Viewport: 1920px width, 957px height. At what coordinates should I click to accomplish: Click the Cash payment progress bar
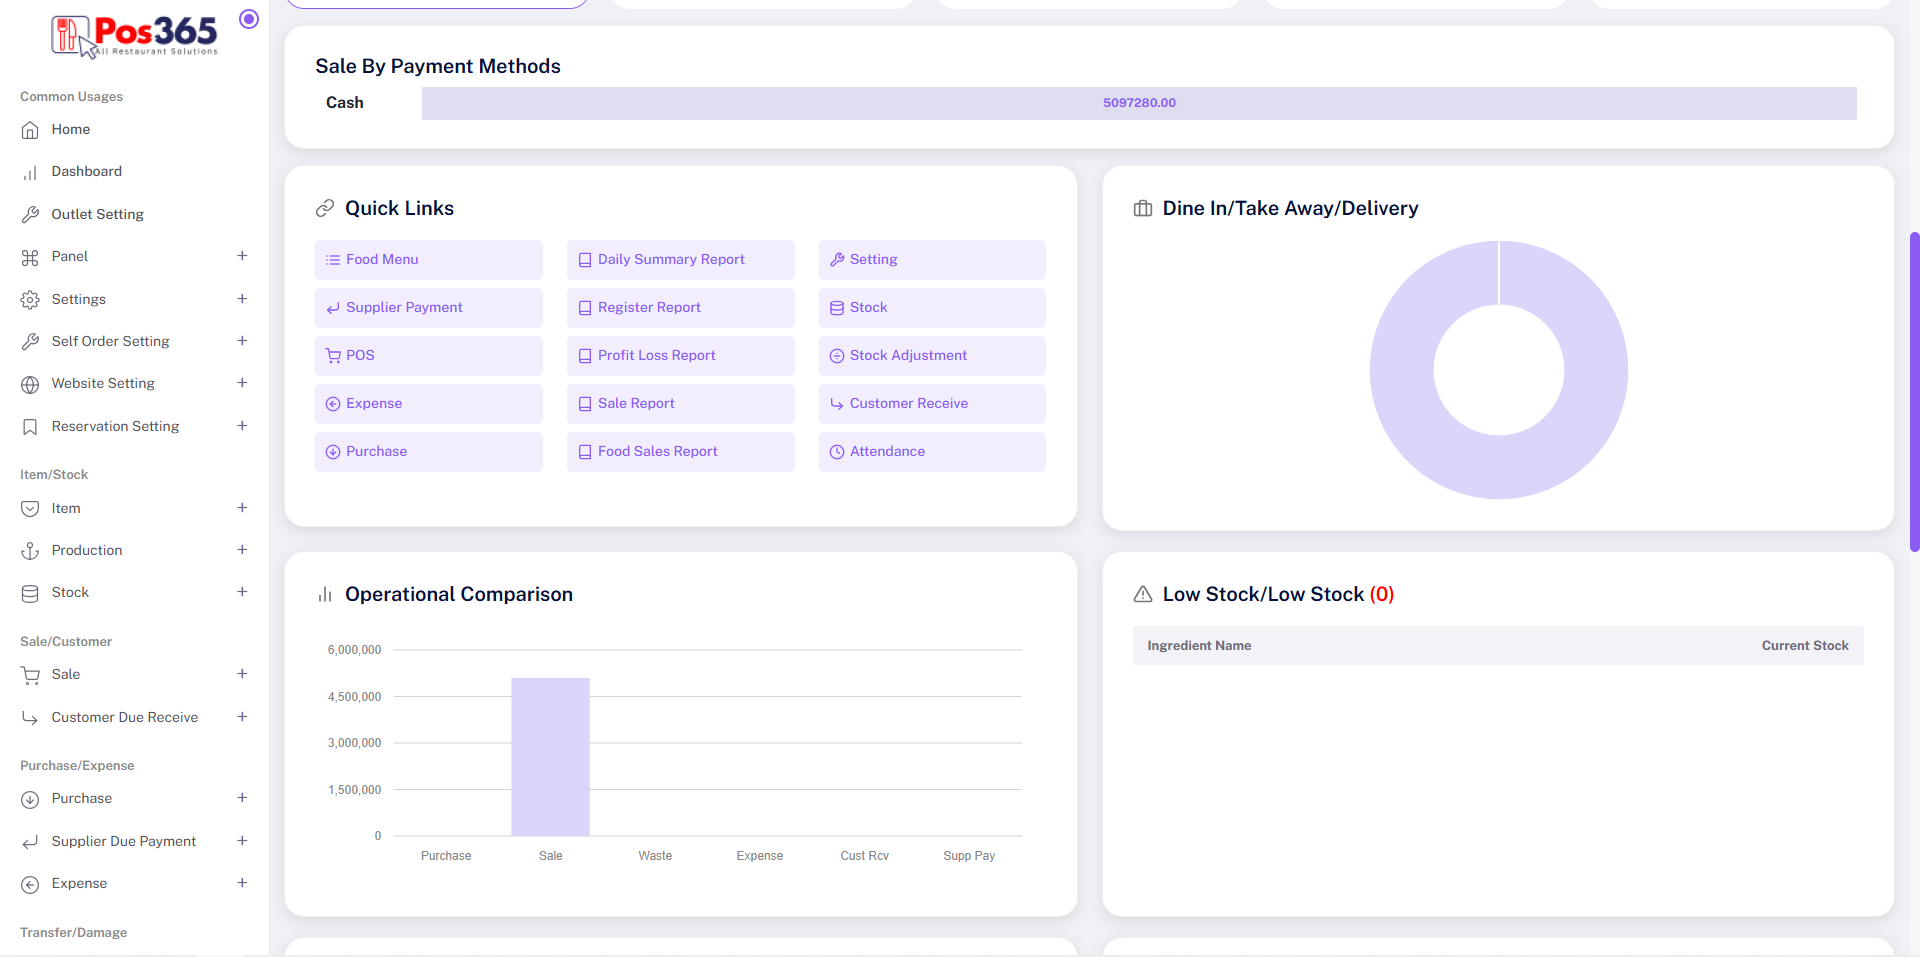1138,103
